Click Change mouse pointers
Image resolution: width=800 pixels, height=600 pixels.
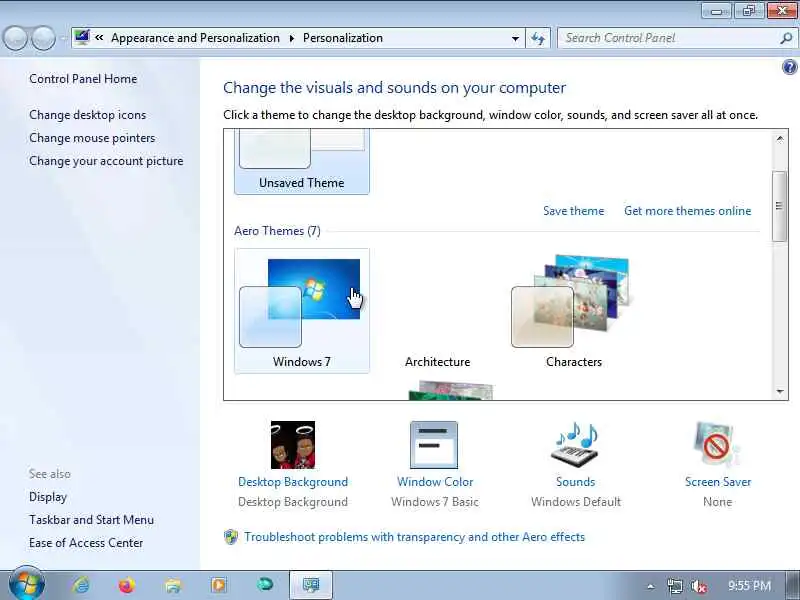92,138
